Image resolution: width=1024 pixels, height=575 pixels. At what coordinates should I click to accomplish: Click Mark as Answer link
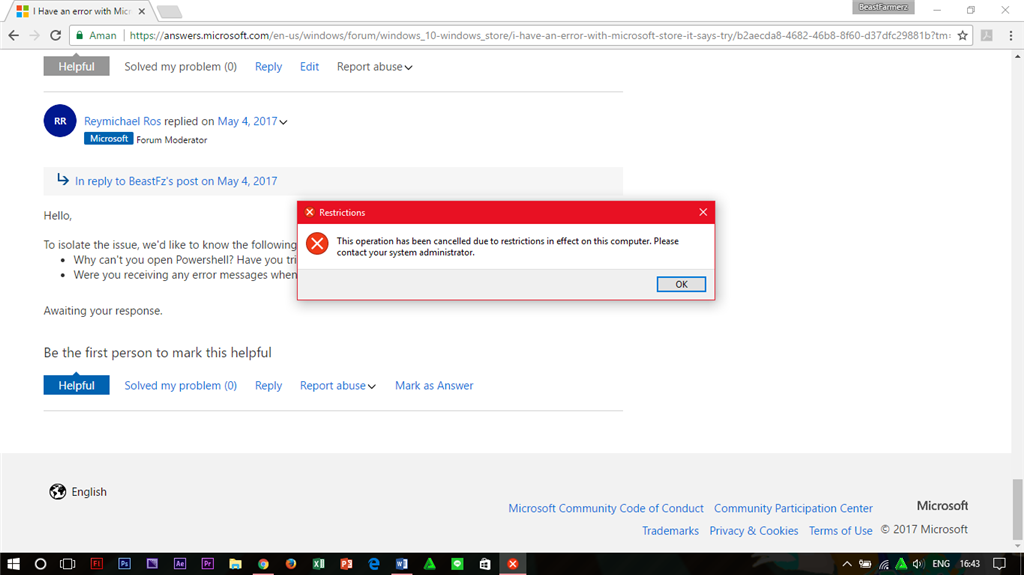(x=434, y=386)
